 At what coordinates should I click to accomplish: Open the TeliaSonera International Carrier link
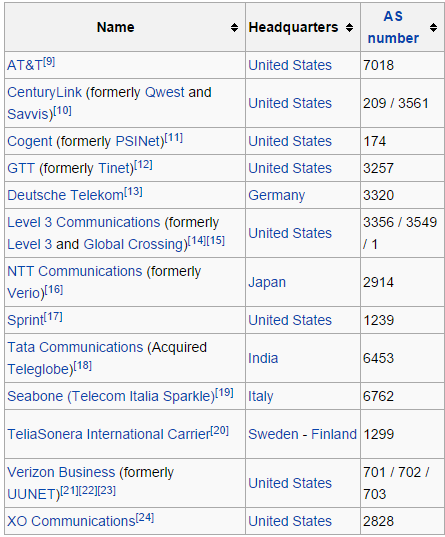click(109, 434)
